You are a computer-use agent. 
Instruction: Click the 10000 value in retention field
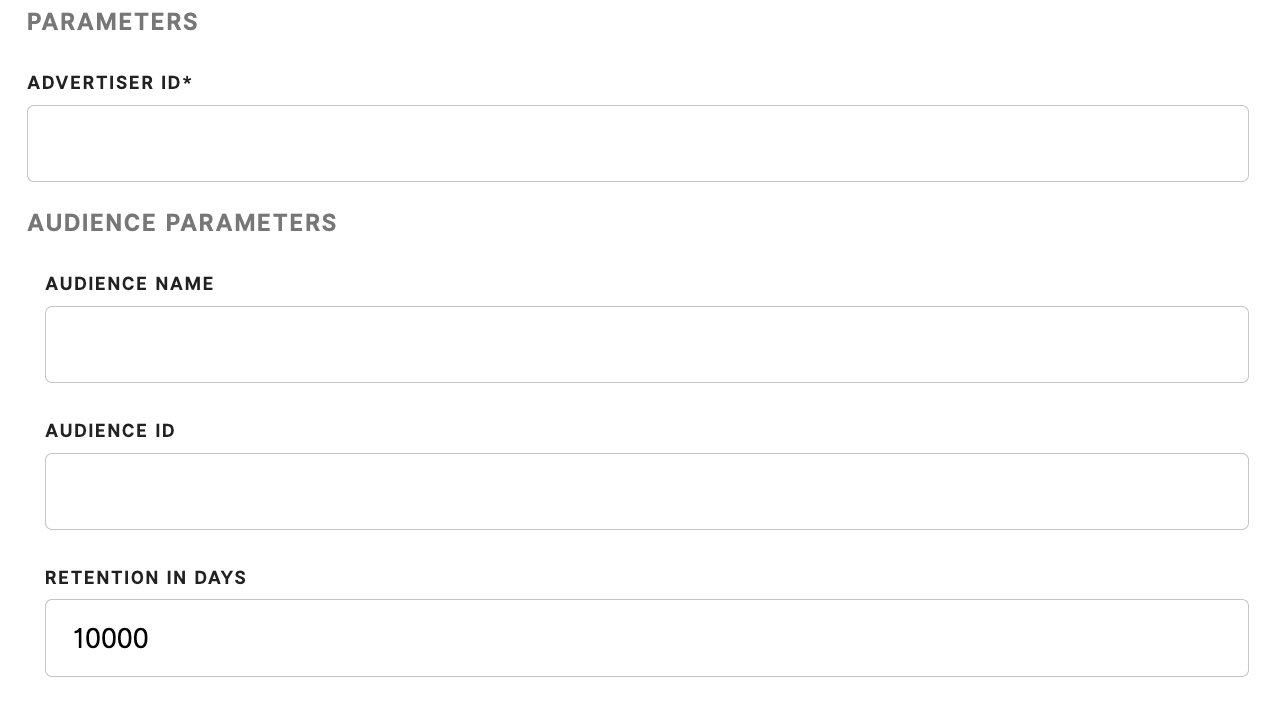pos(111,639)
